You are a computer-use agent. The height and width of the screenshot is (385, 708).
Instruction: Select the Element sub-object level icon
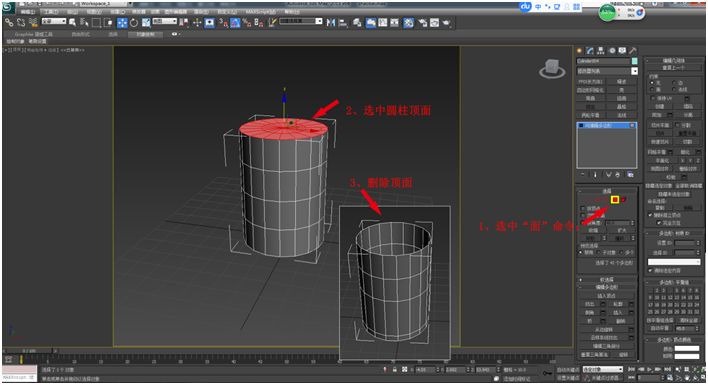coord(624,199)
